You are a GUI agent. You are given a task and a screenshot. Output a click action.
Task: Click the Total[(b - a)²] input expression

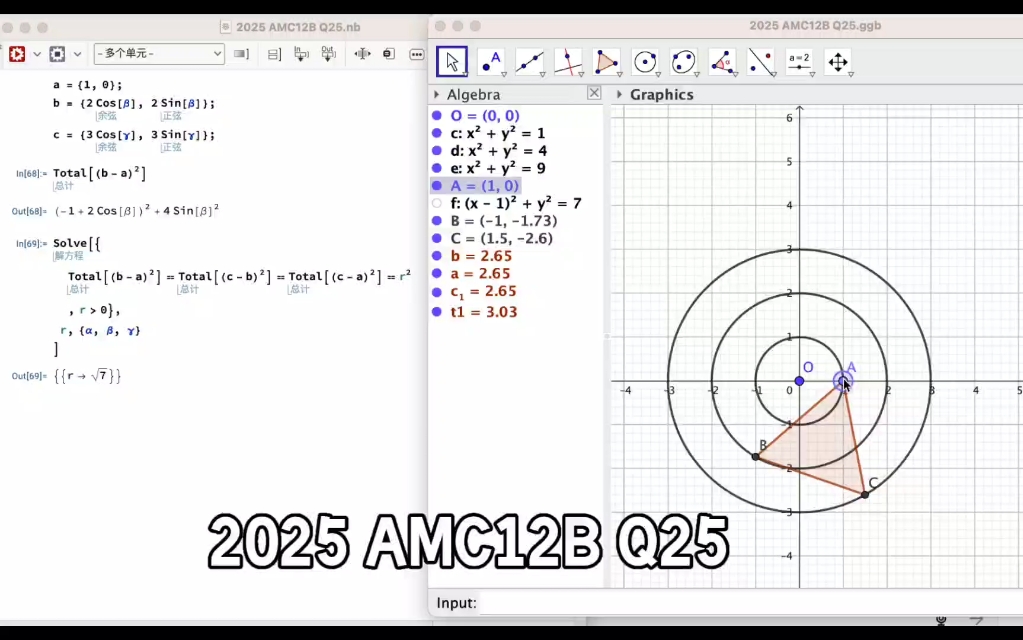(x=99, y=173)
